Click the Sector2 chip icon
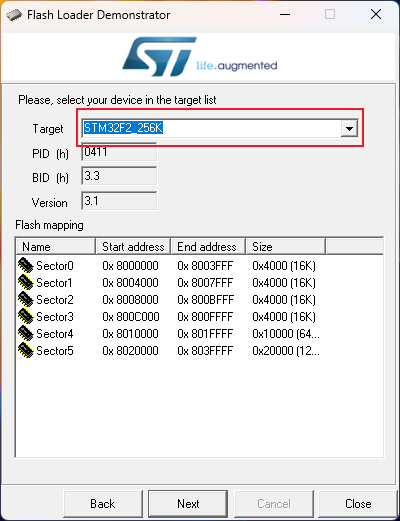Viewport: 400px width, 521px height. point(26,299)
